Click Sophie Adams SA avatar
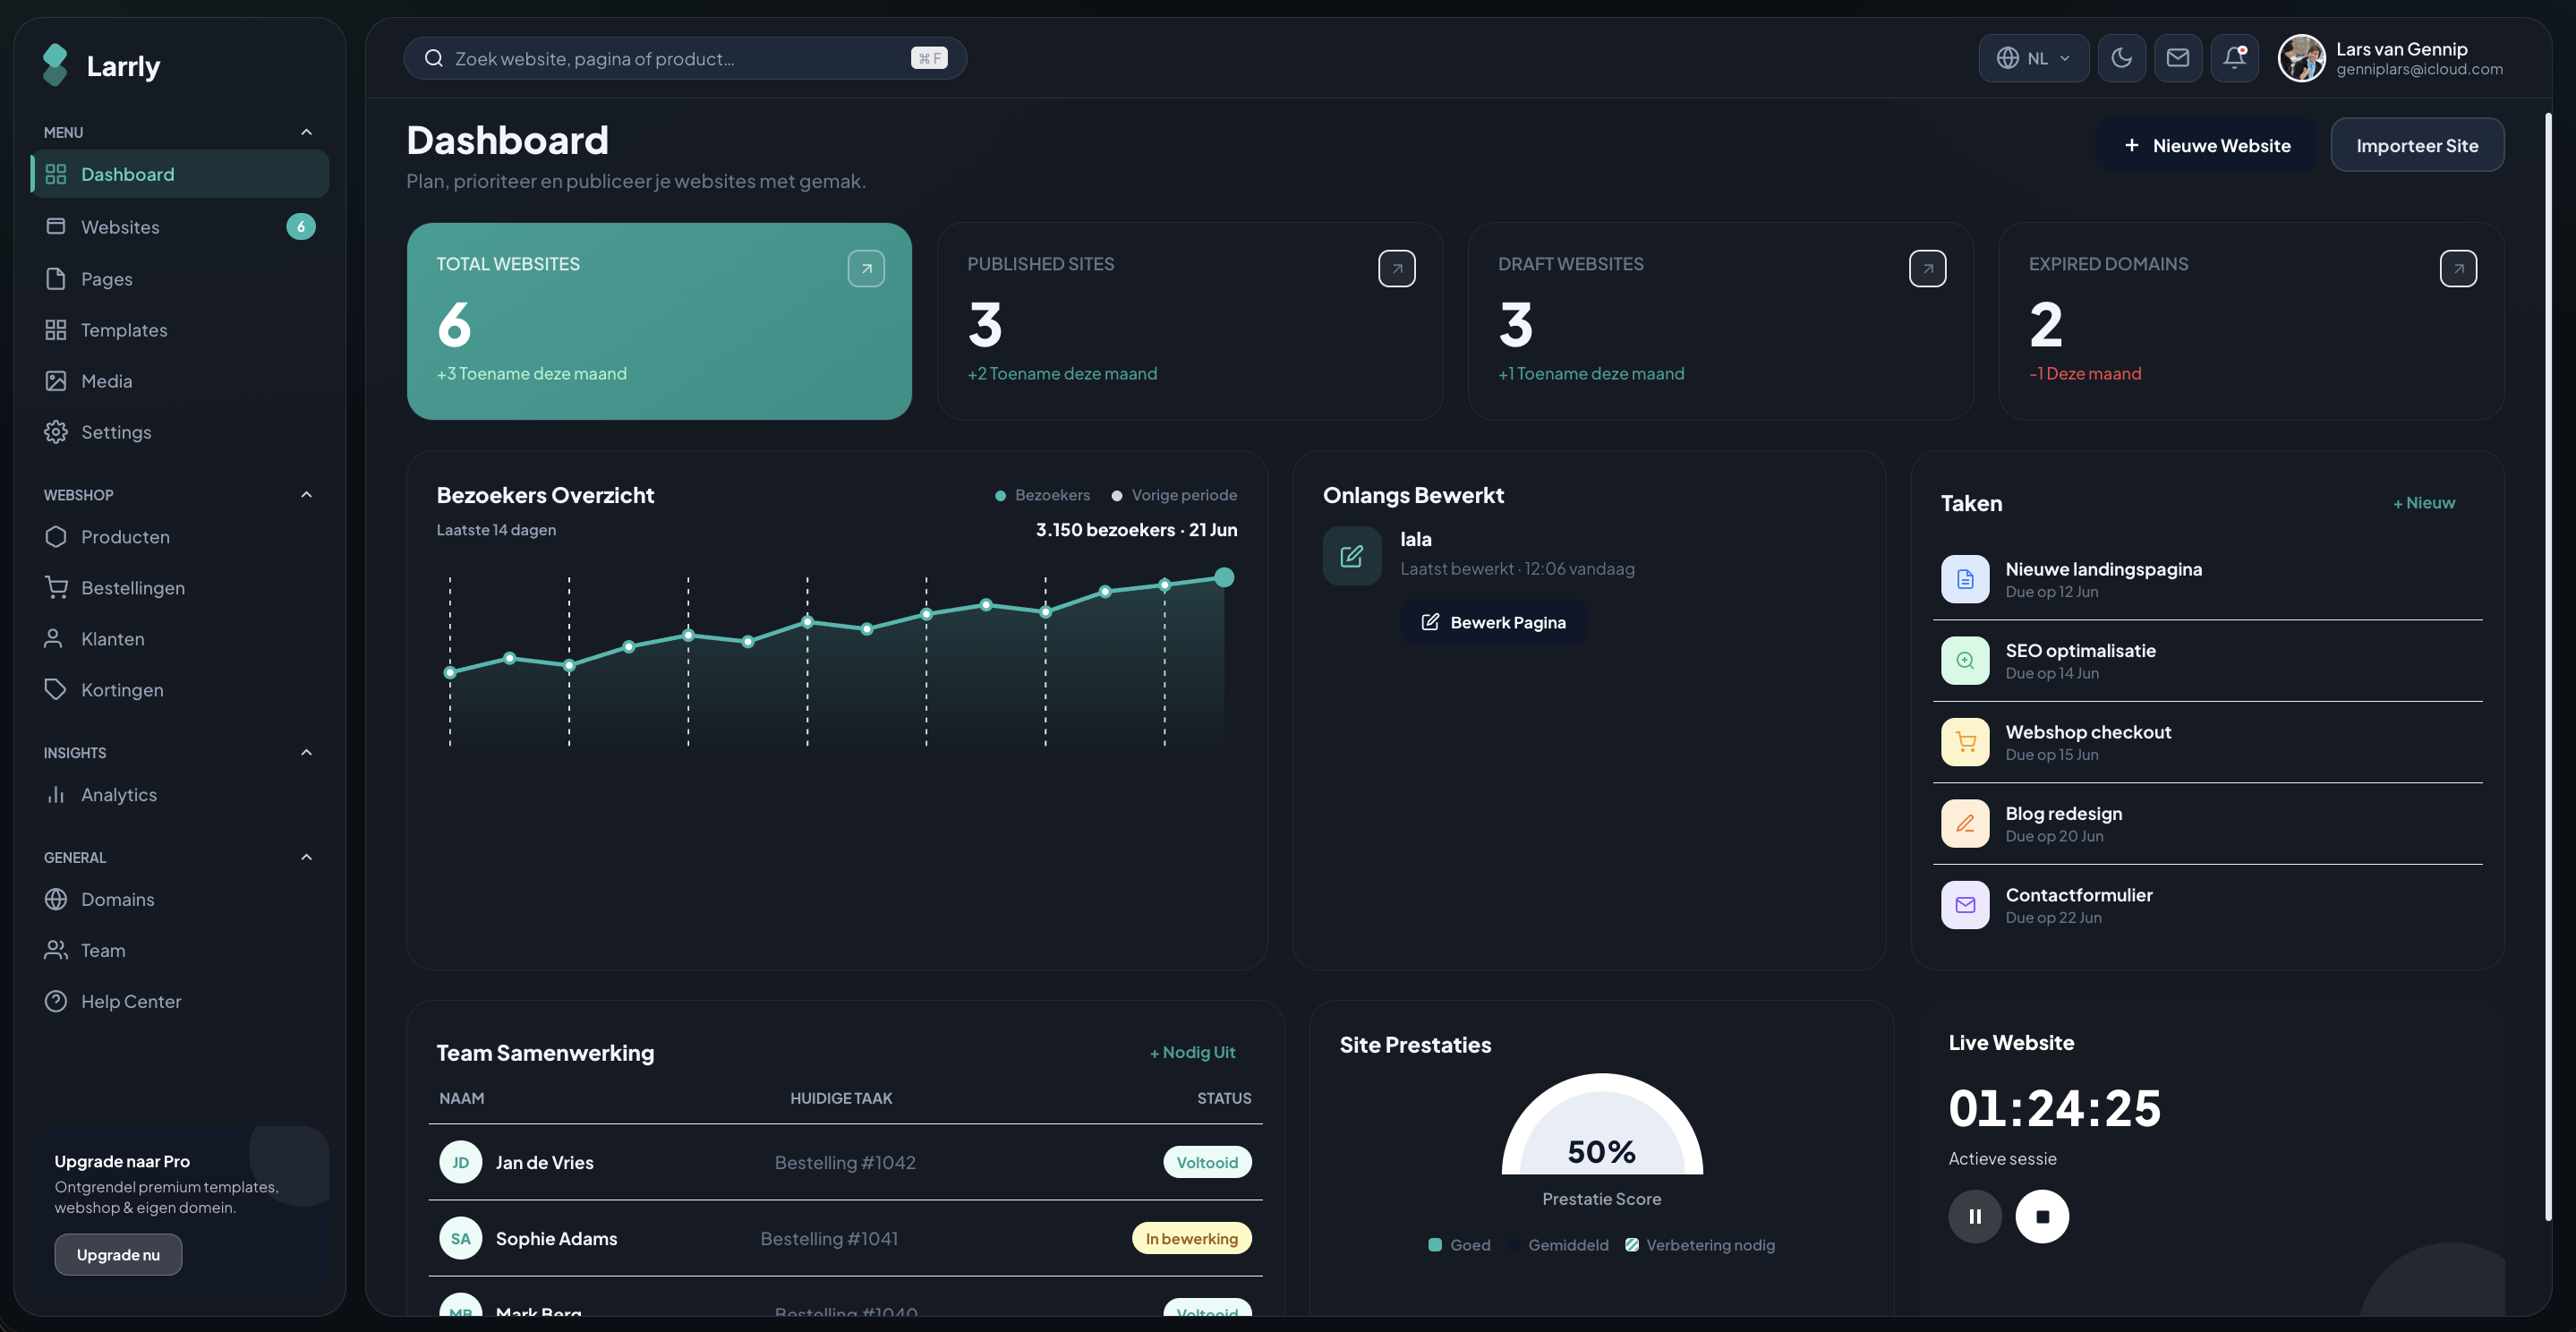 (460, 1238)
